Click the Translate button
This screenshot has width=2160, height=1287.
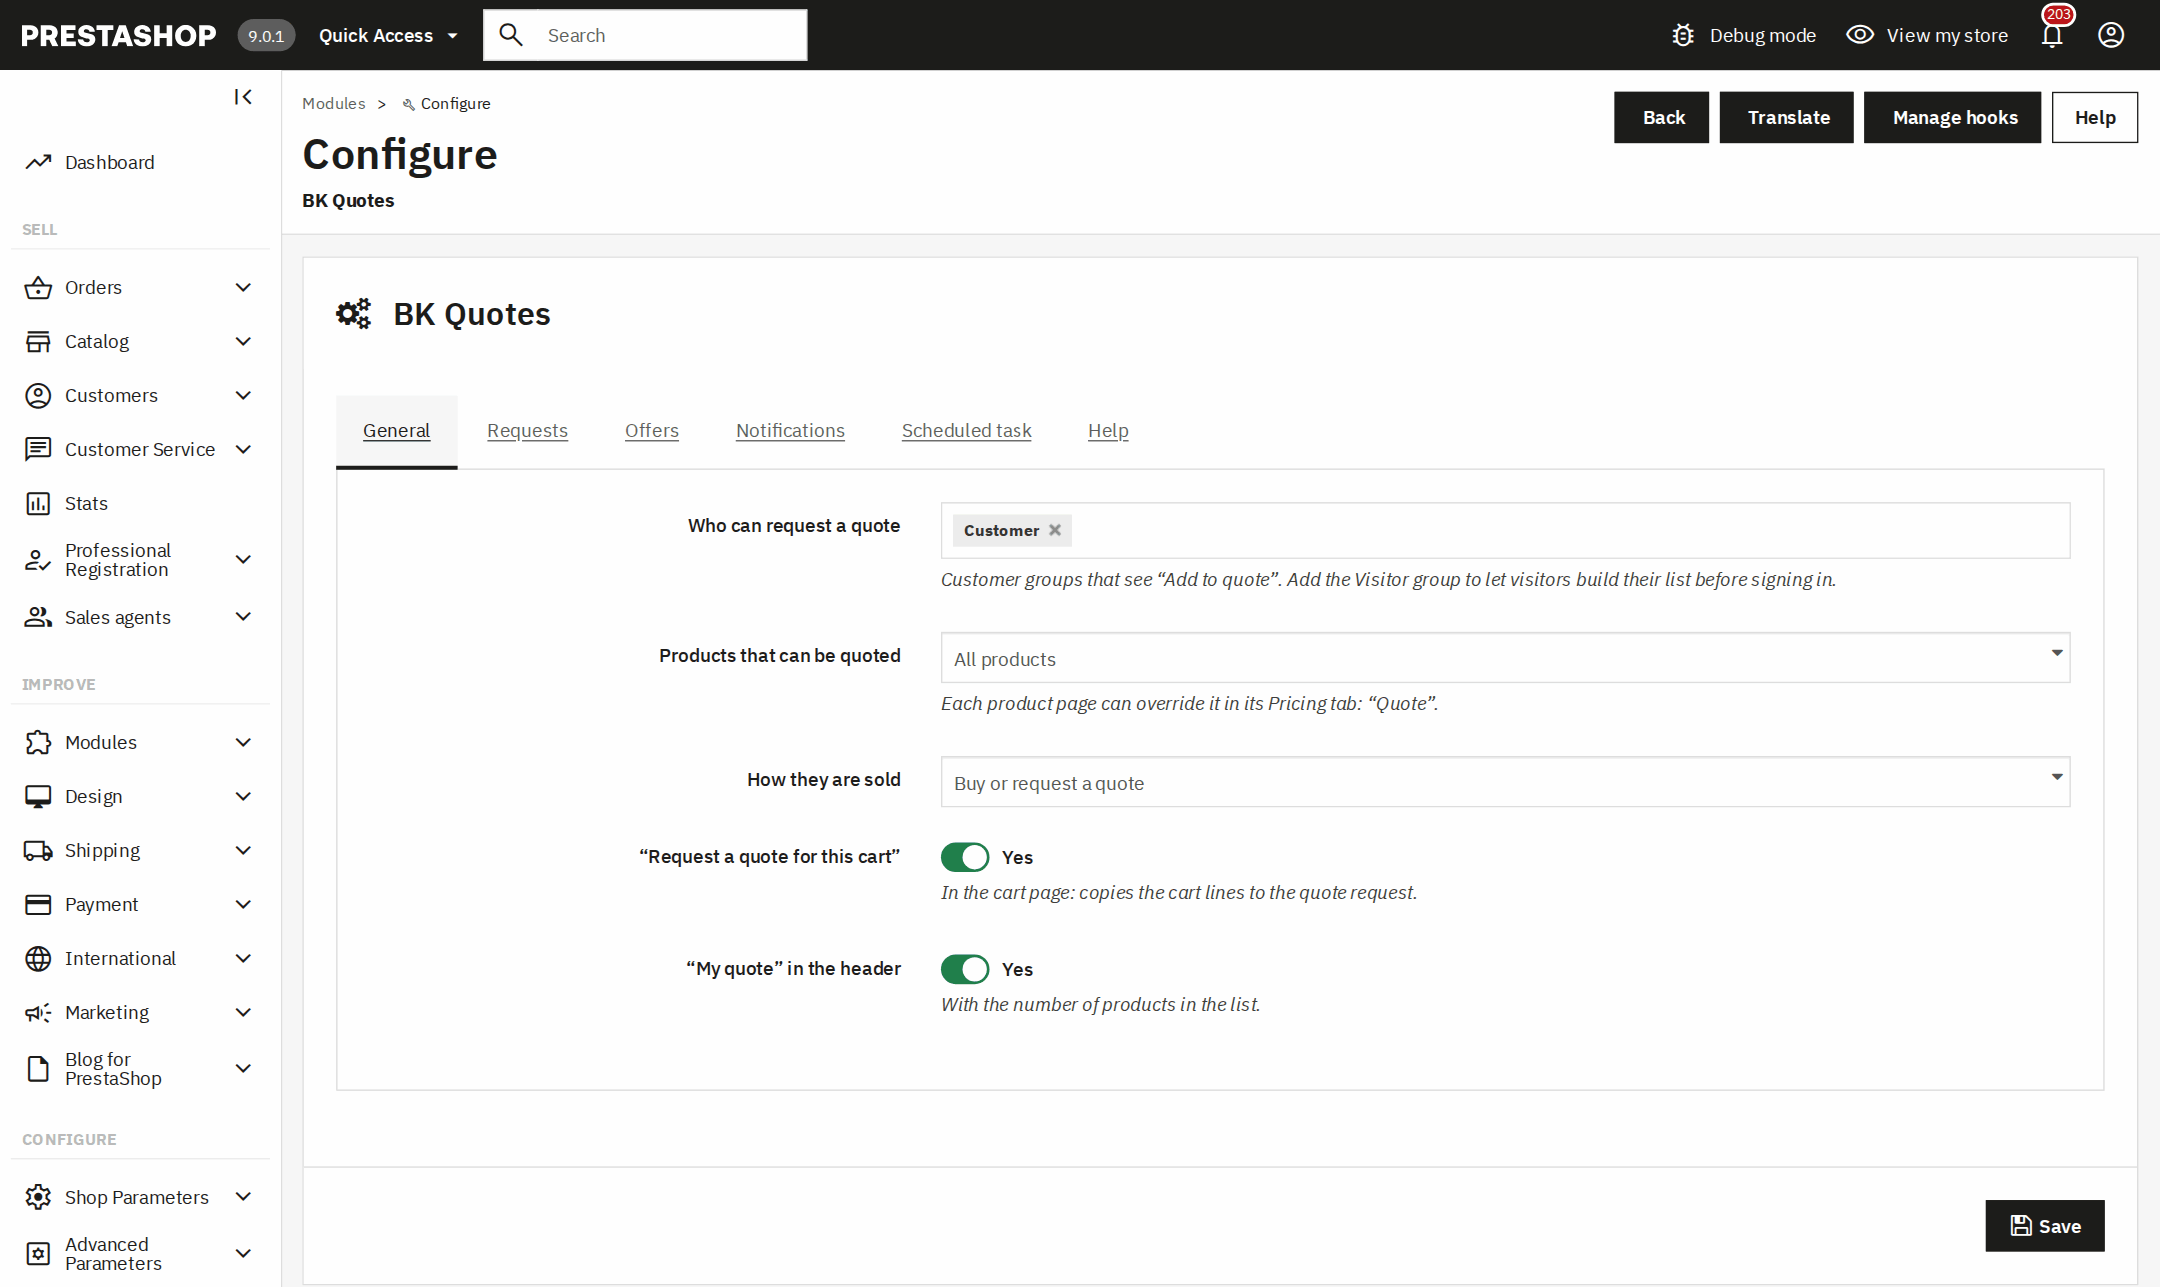click(x=1787, y=118)
